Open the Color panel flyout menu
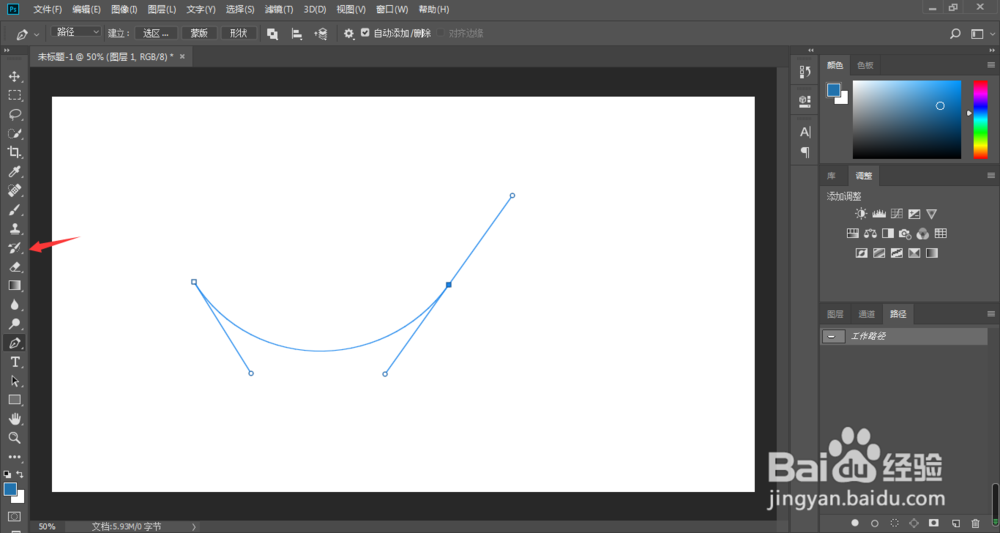 point(990,65)
